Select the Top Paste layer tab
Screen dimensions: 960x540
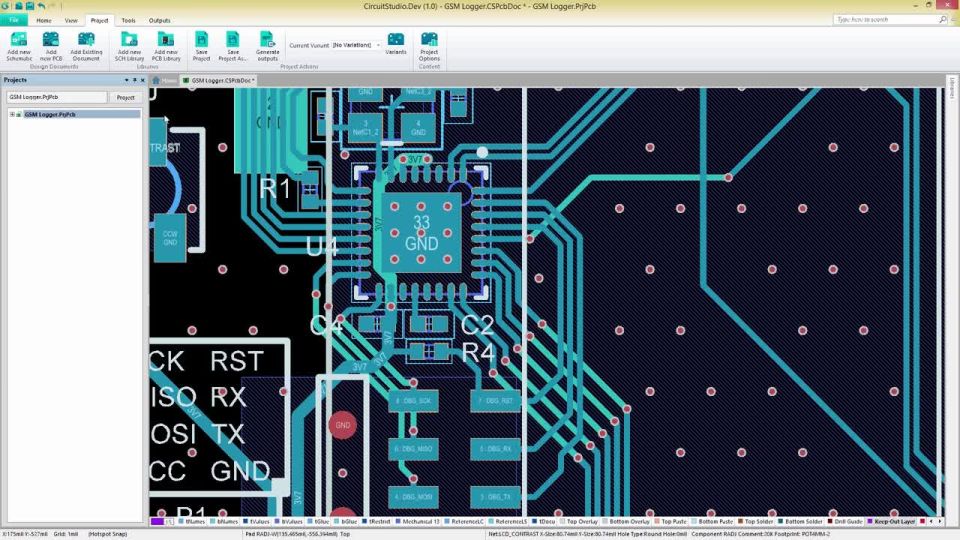pos(670,522)
